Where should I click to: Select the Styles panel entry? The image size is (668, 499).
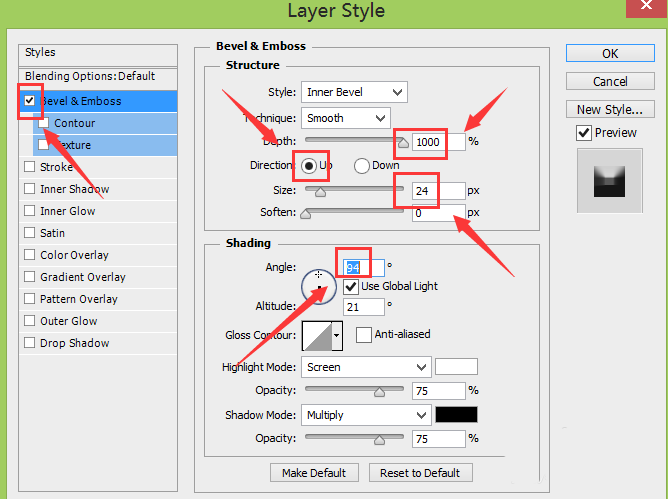point(98,55)
